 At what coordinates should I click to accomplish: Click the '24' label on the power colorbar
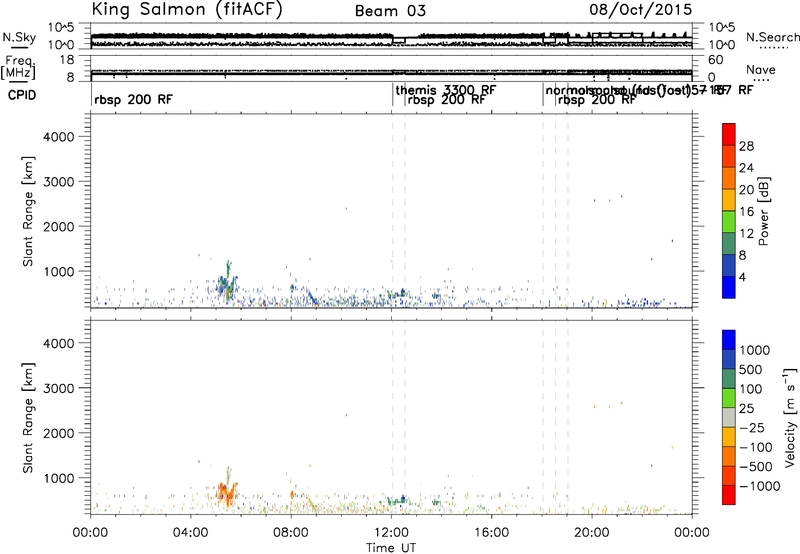[x=746, y=168]
